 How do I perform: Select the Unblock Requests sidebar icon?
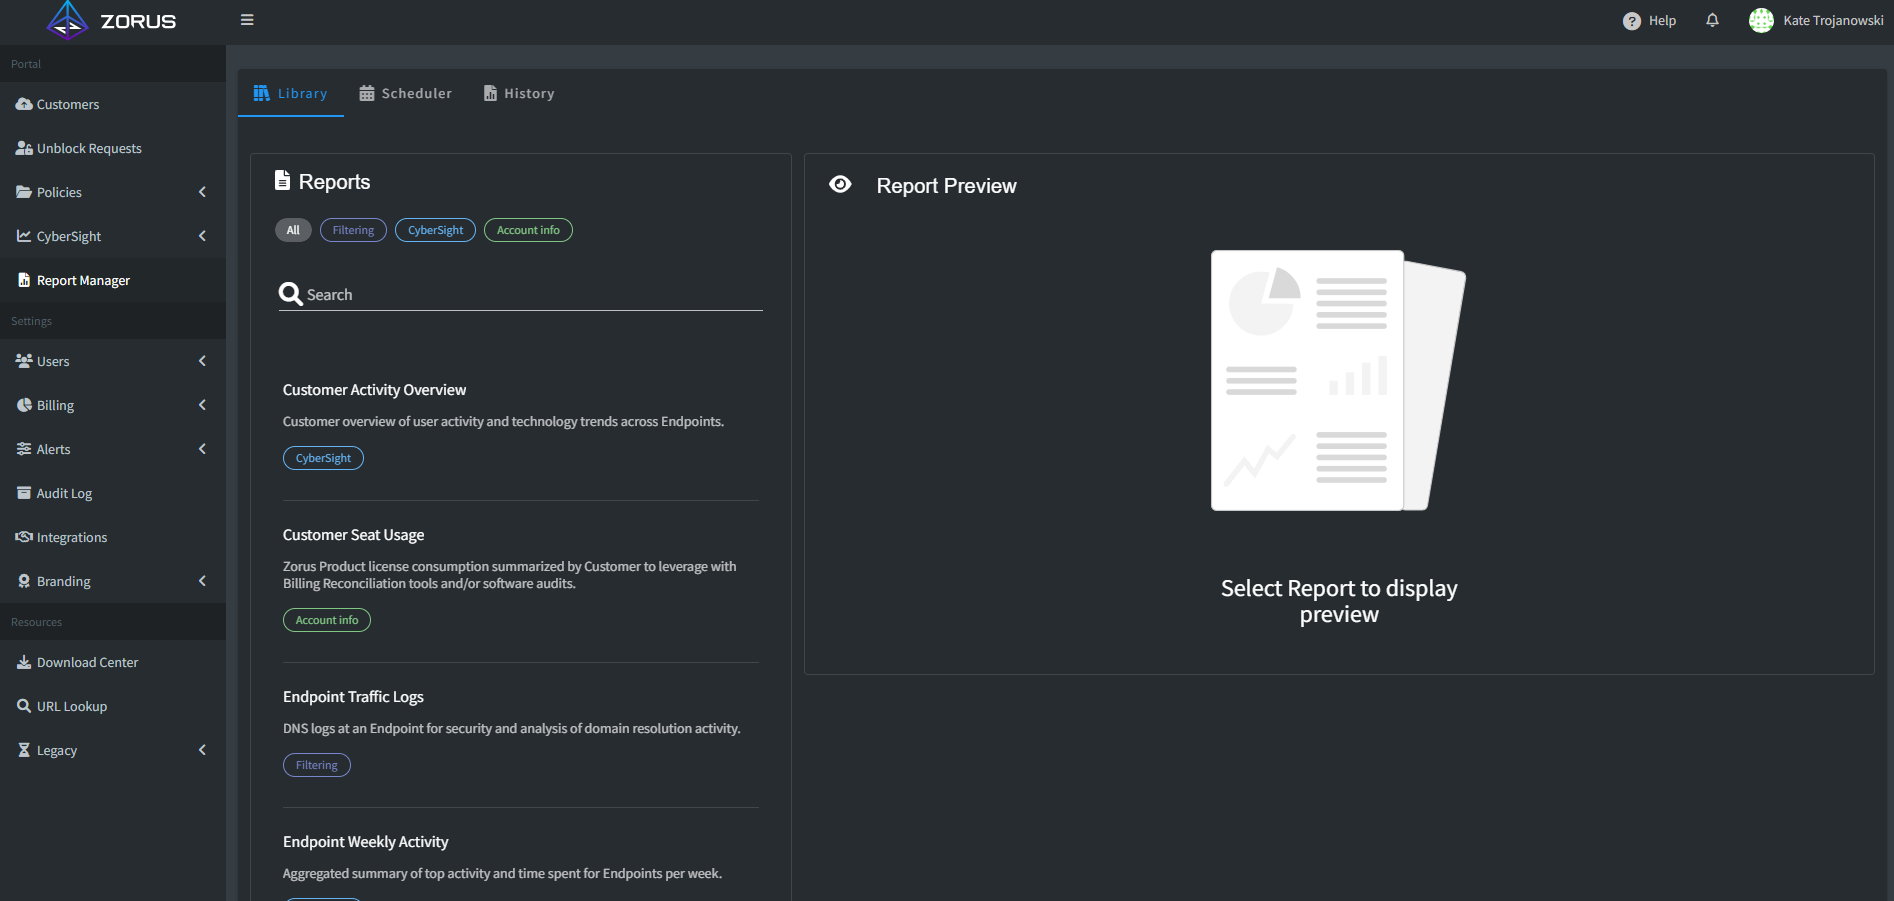click(x=23, y=147)
